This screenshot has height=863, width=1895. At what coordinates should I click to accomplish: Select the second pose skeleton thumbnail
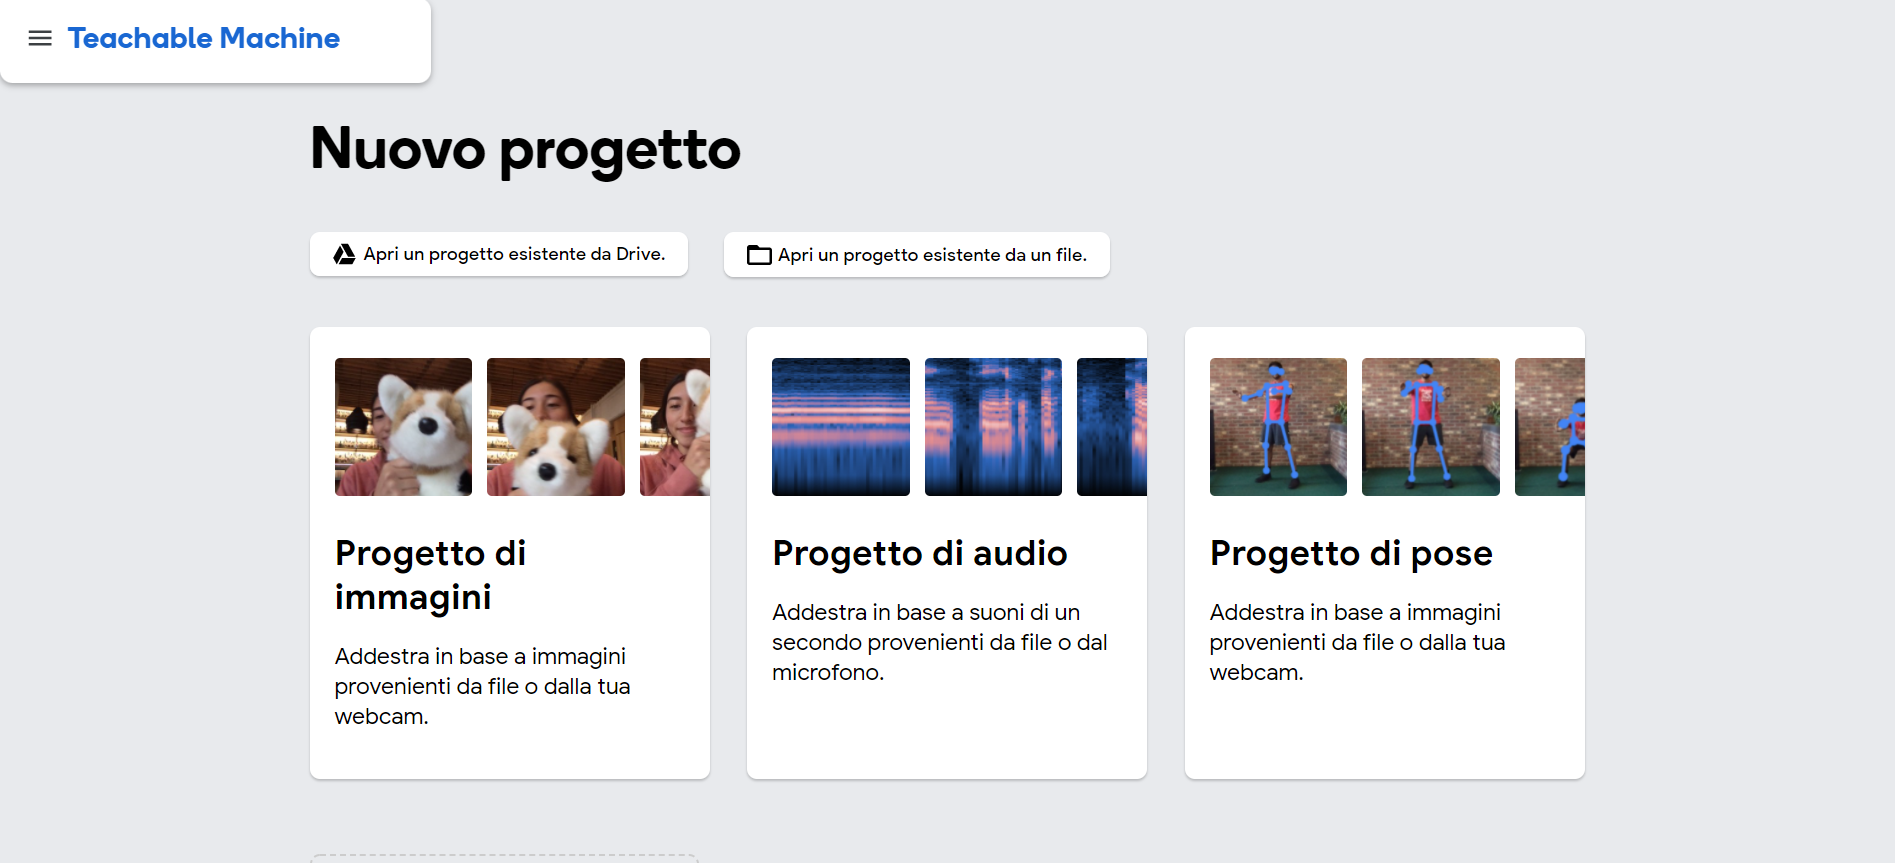(x=1431, y=427)
